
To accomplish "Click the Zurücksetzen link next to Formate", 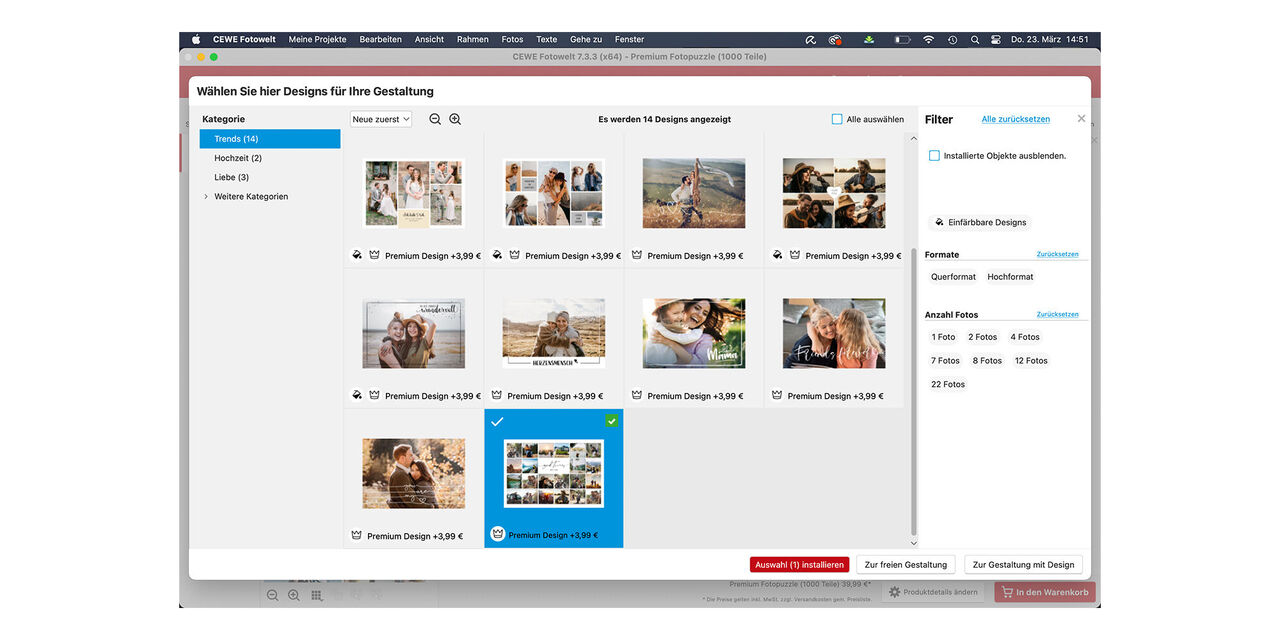I will [1057, 254].
